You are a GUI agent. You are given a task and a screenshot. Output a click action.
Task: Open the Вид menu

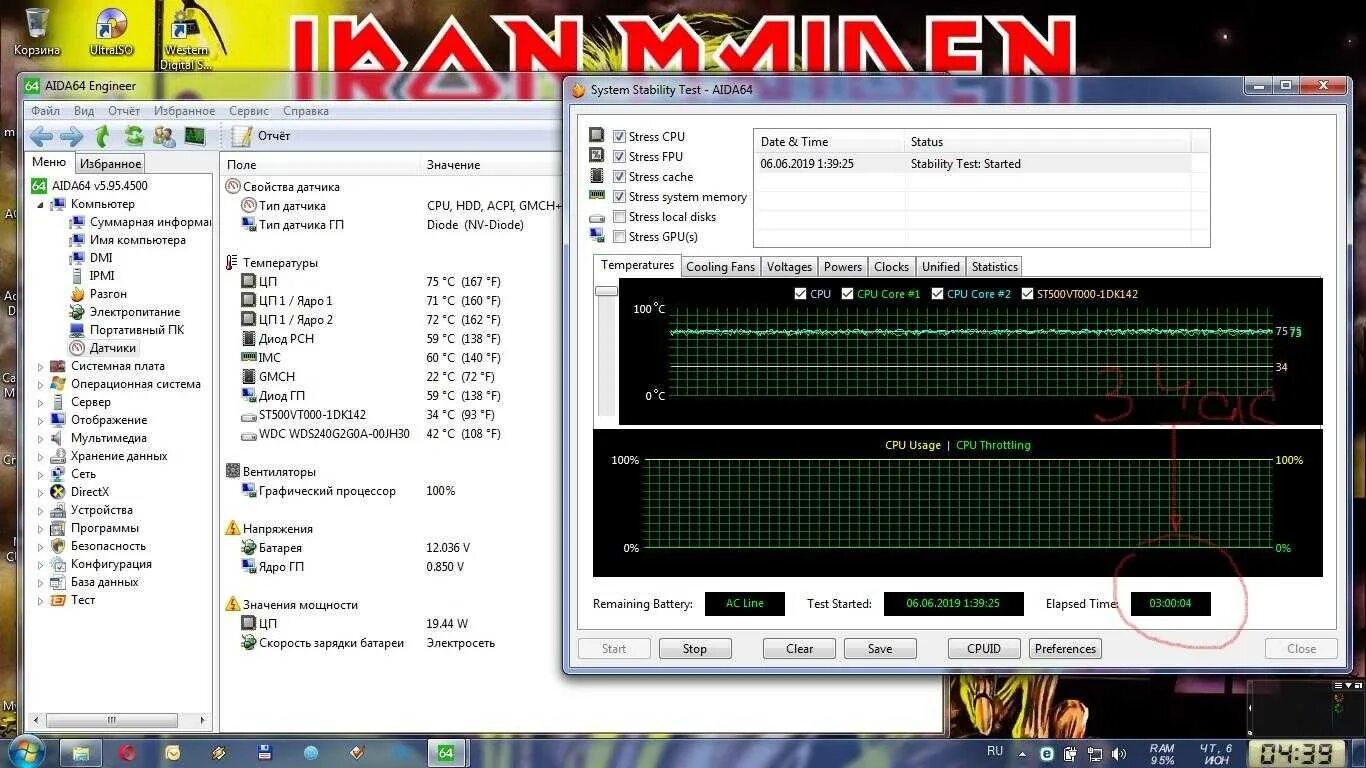pos(84,111)
